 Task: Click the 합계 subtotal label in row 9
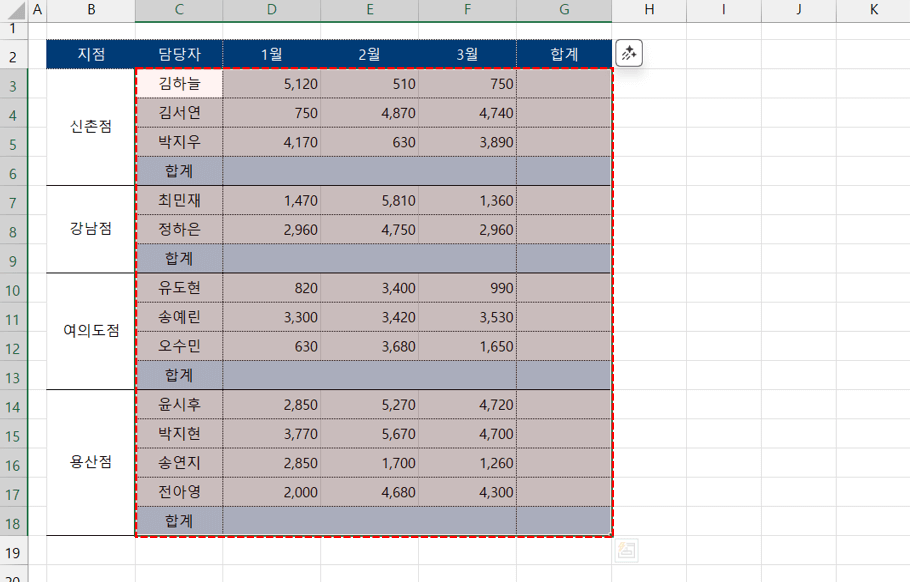179,258
